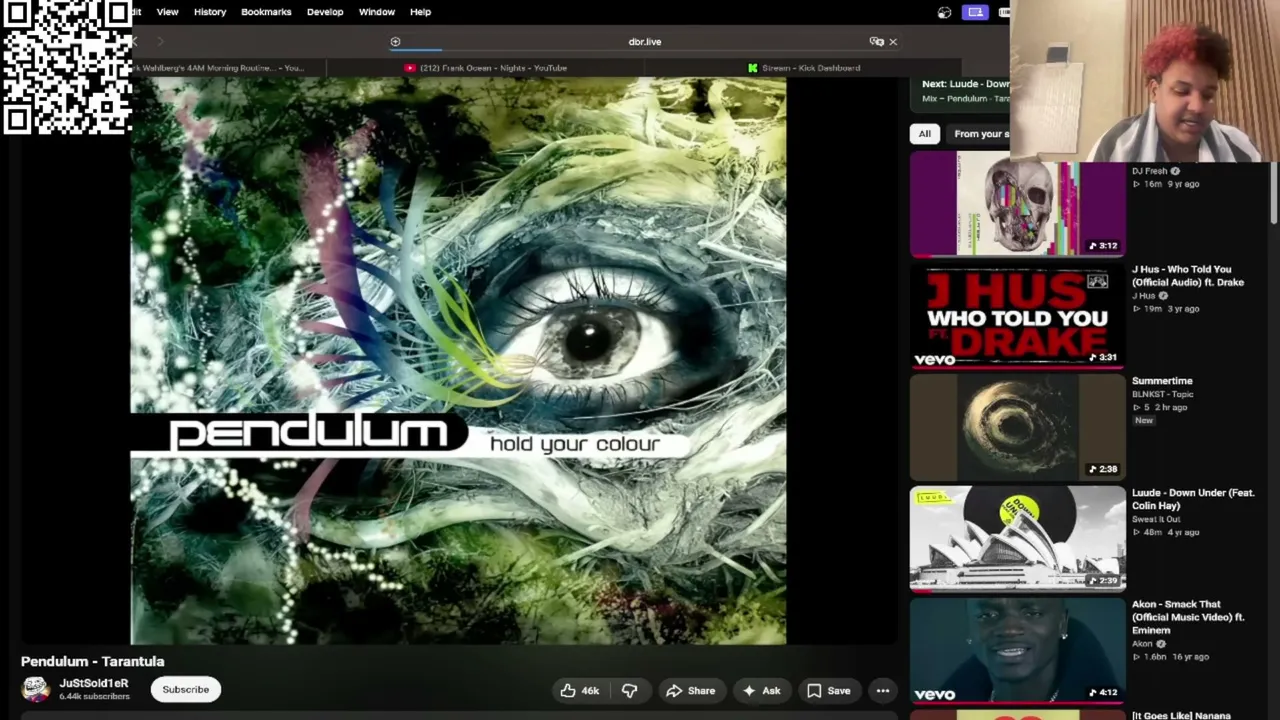The height and width of the screenshot is (720, 1280).
Task: Save the video to a playlist
Action: 828,690
